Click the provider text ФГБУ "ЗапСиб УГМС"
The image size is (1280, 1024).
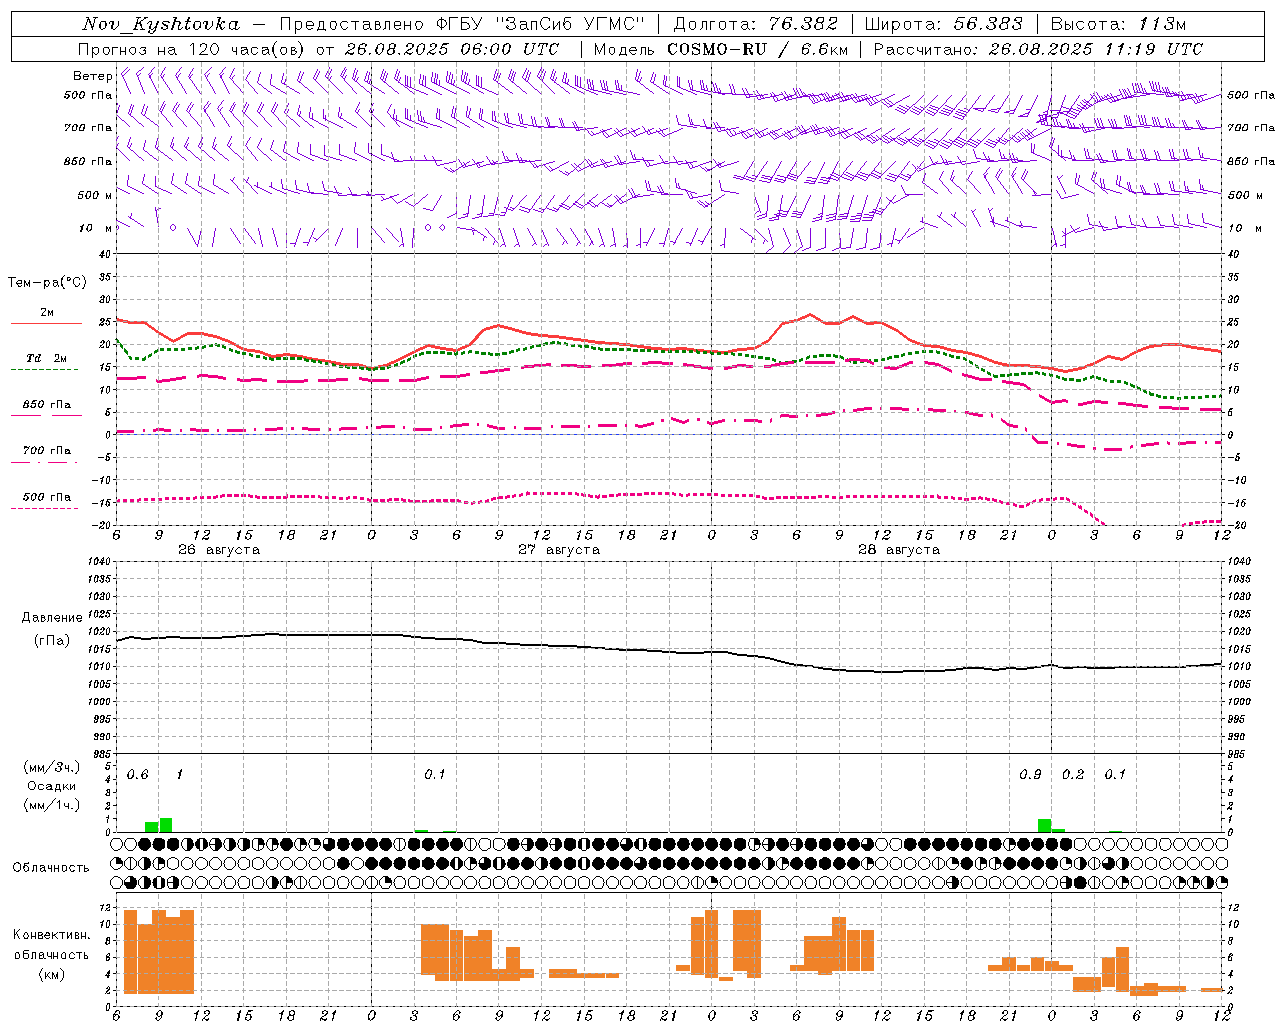[540, 24]
